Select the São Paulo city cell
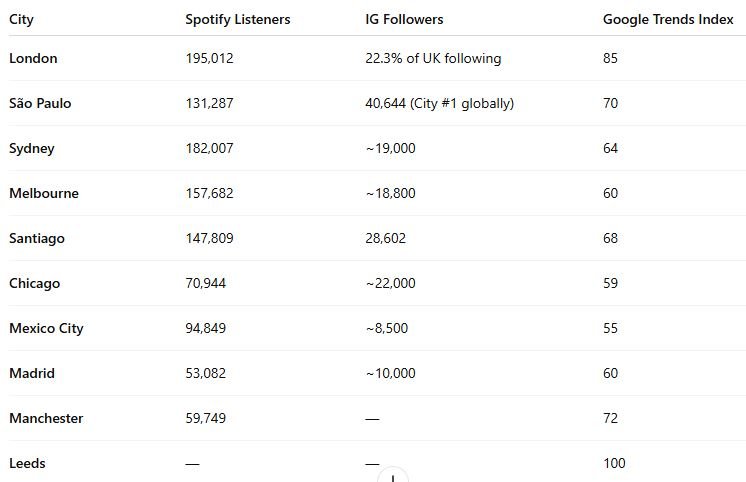Screen dimensions: 746x482 point(40,103)
